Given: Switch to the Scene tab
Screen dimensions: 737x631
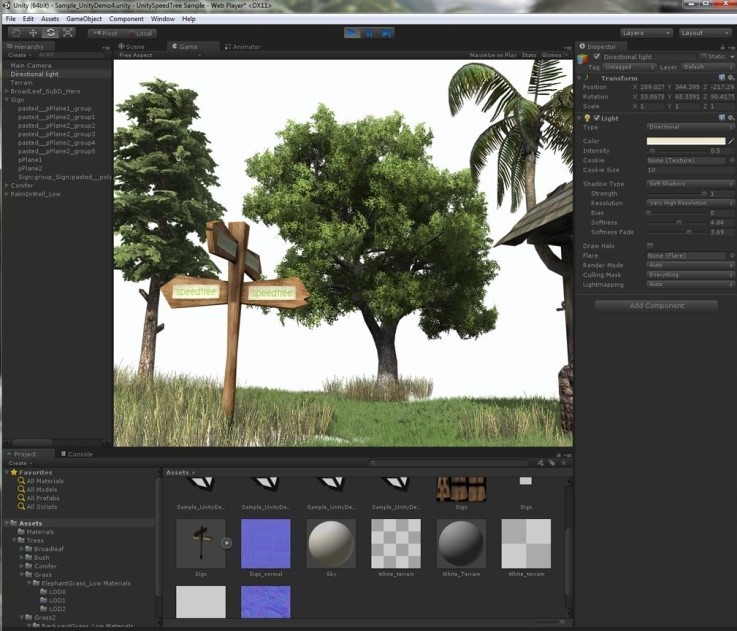Looking at the screenshot, I should click(133, 46).
